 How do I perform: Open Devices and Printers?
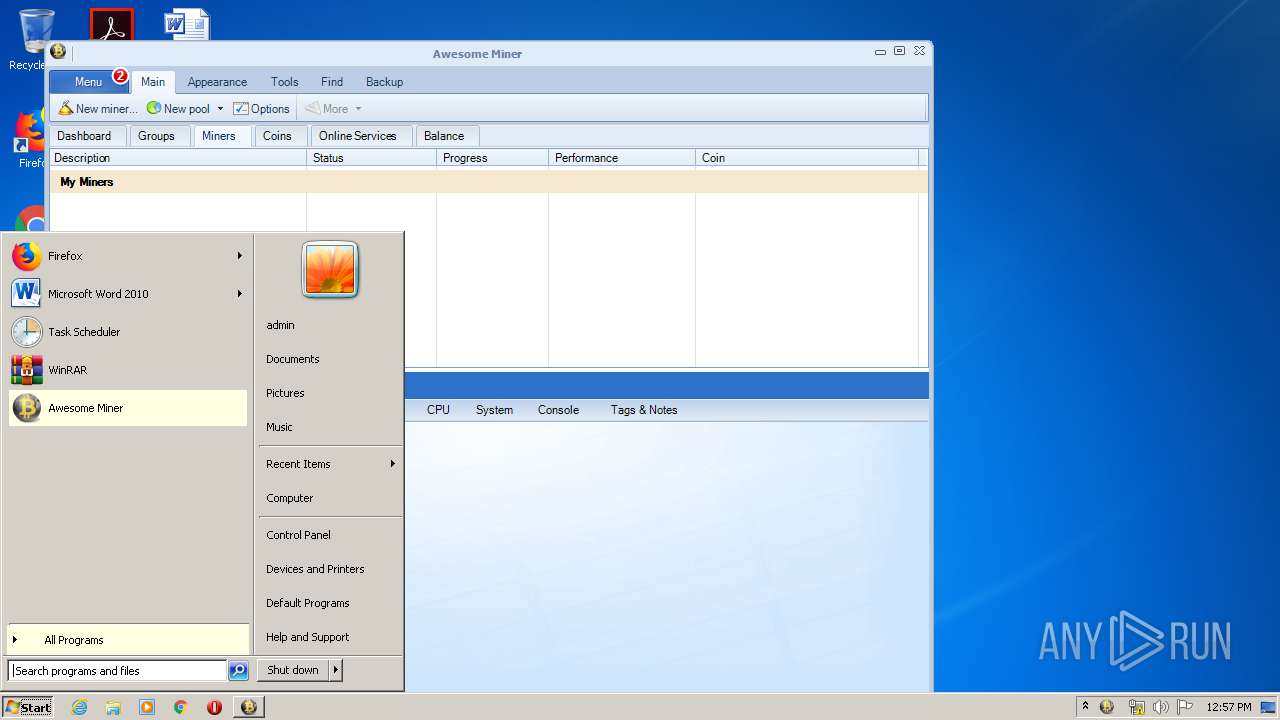[x=330, y=569]
